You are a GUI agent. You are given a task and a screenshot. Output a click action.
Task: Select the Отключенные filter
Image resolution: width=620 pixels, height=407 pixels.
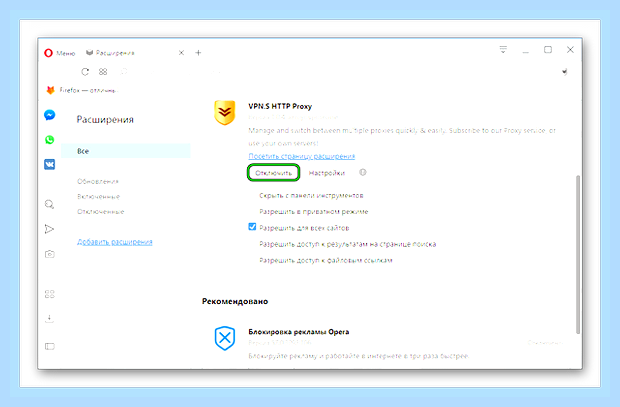tap(100, 212)
